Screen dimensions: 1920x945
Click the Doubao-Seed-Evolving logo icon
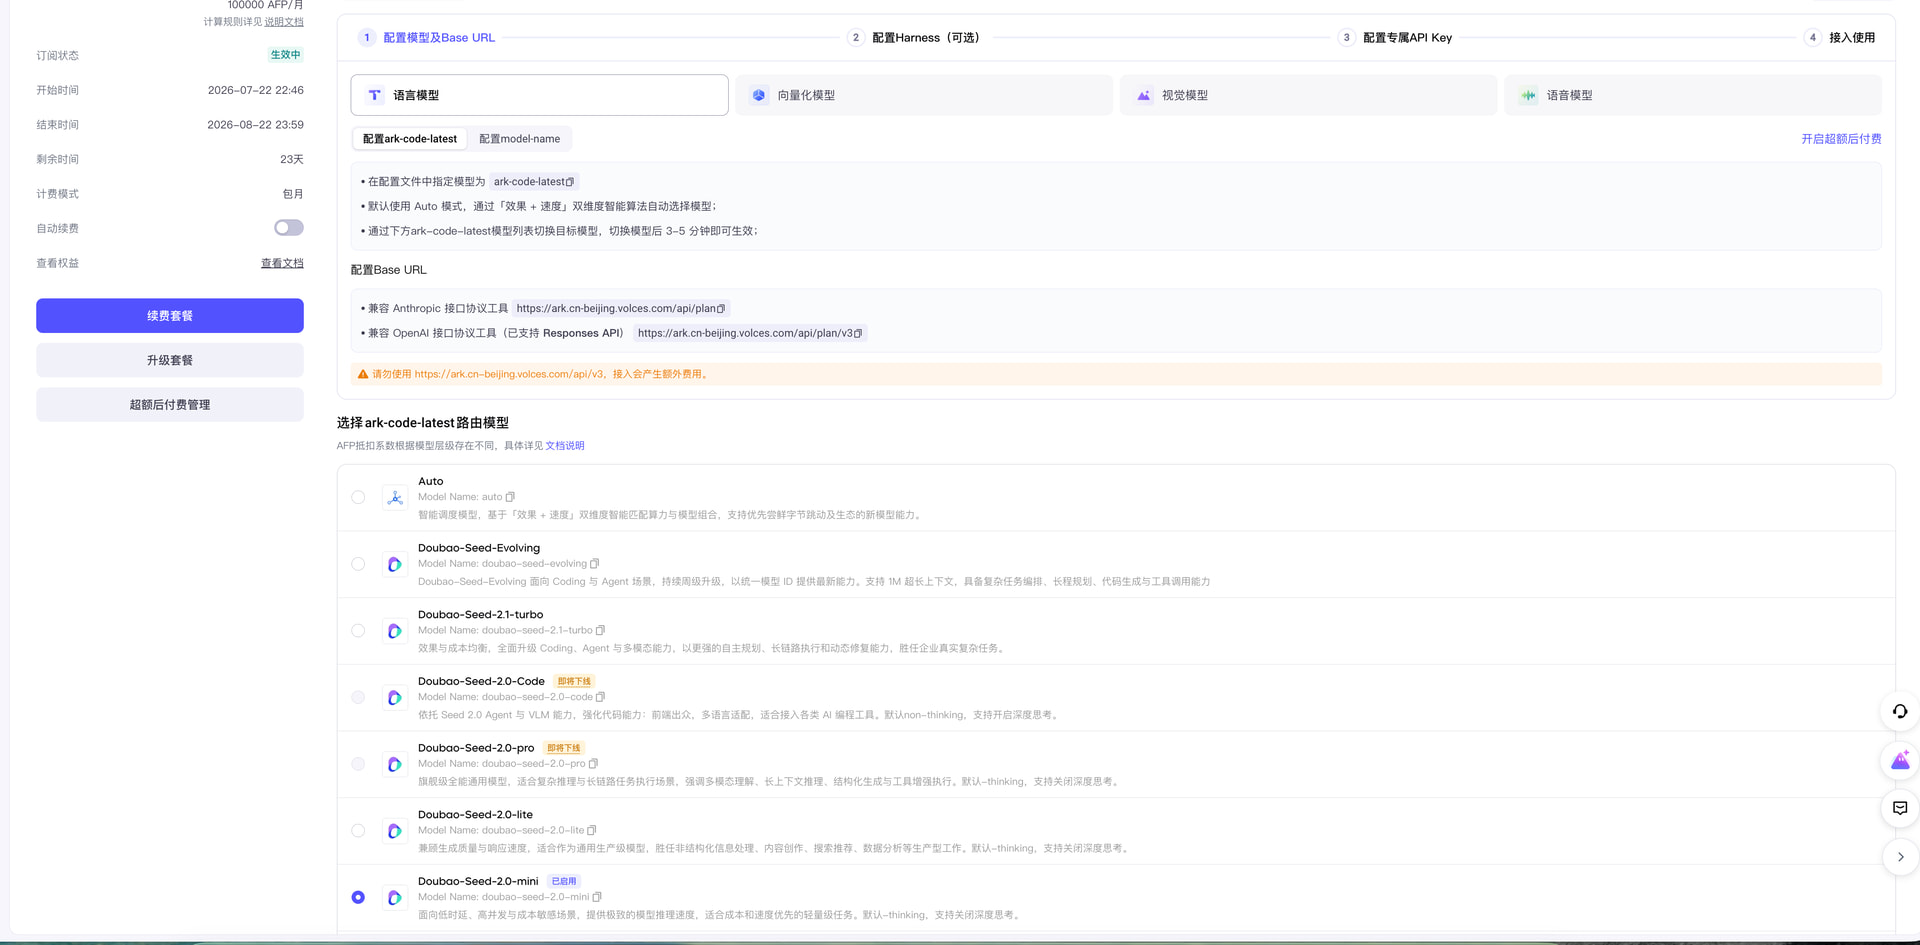click(x=395, y=564)
